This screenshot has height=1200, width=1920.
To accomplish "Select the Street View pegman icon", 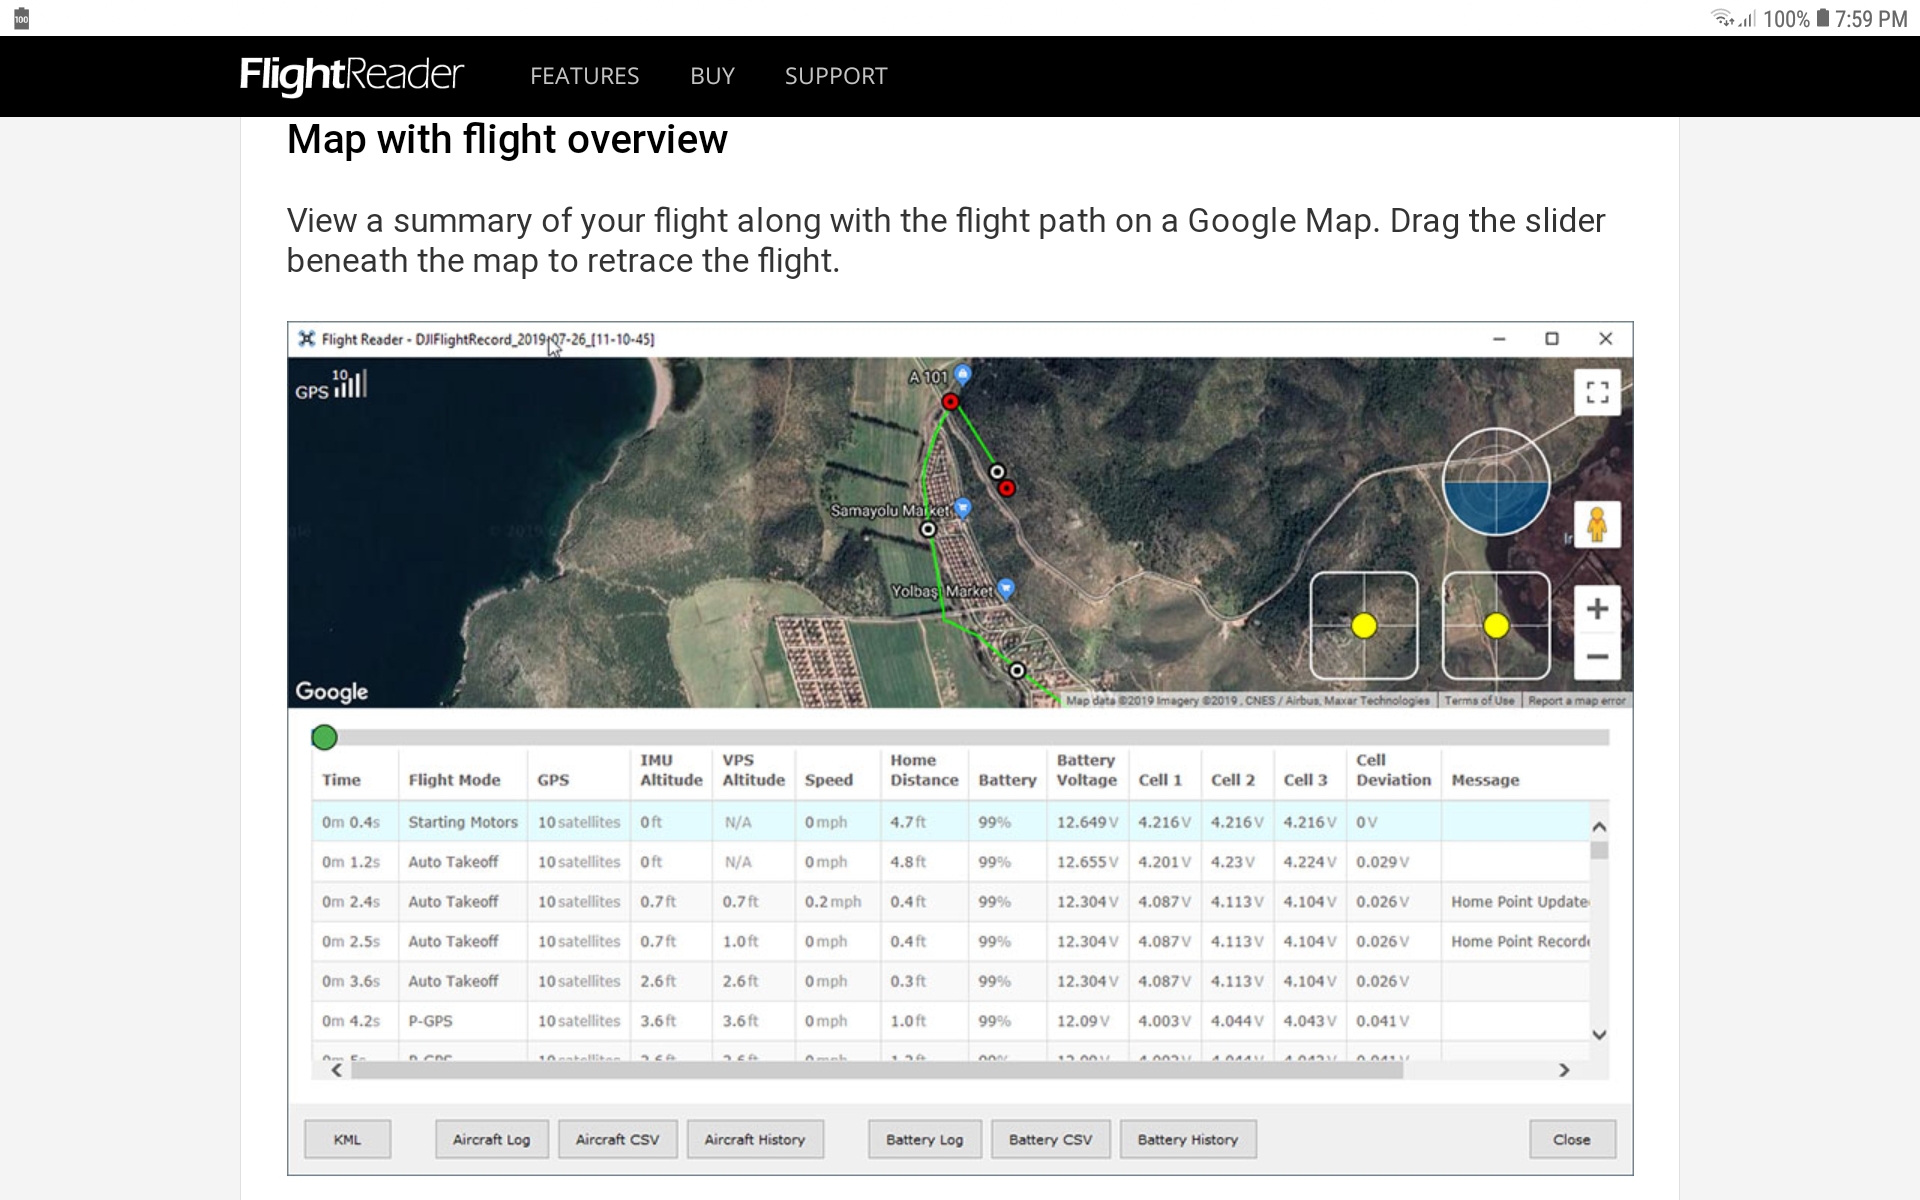I will tap(1597, 525).
